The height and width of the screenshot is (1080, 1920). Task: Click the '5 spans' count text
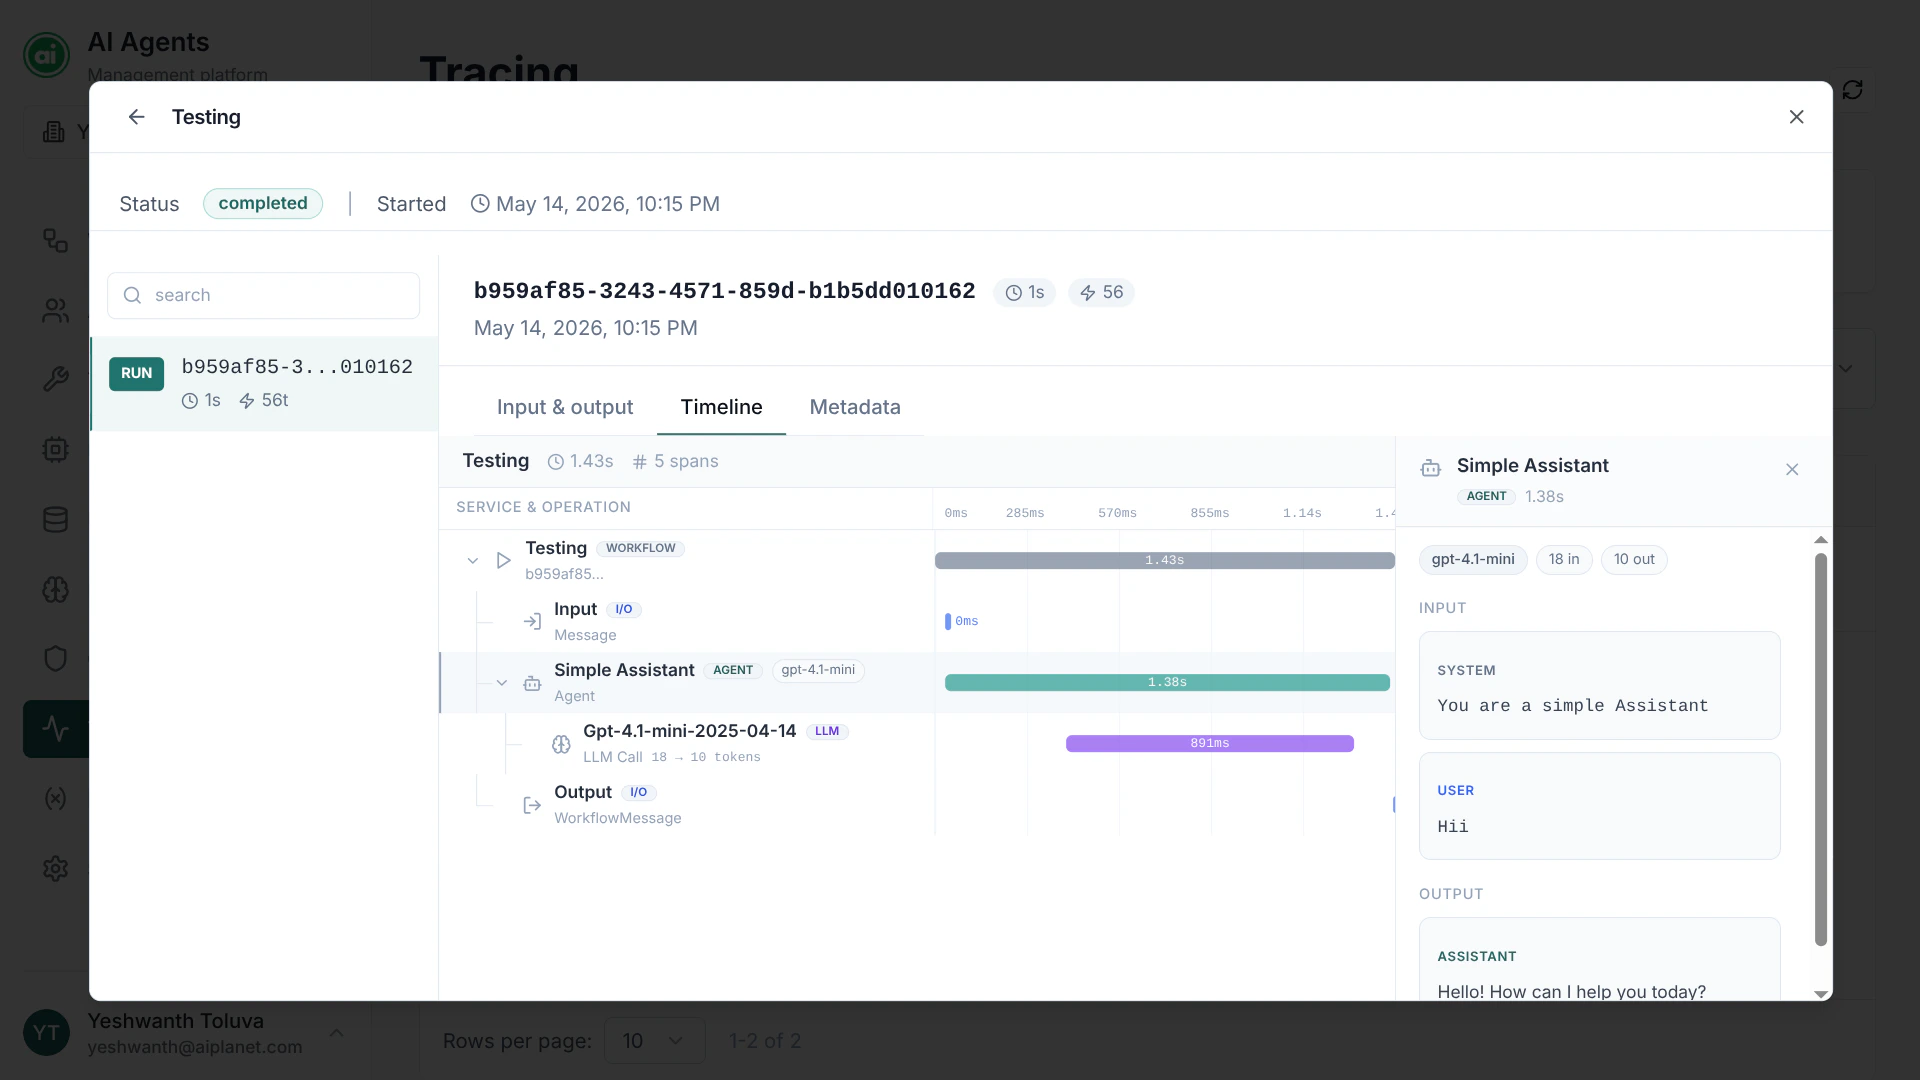pyautogui.click(x=686, y=461)
